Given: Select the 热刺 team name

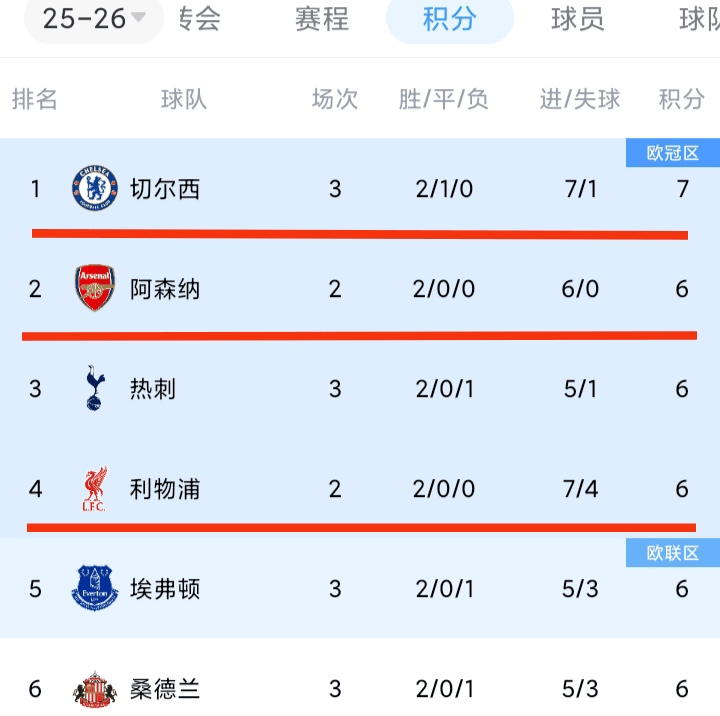Looking at the screenshot, I should (x=153, y=389).
